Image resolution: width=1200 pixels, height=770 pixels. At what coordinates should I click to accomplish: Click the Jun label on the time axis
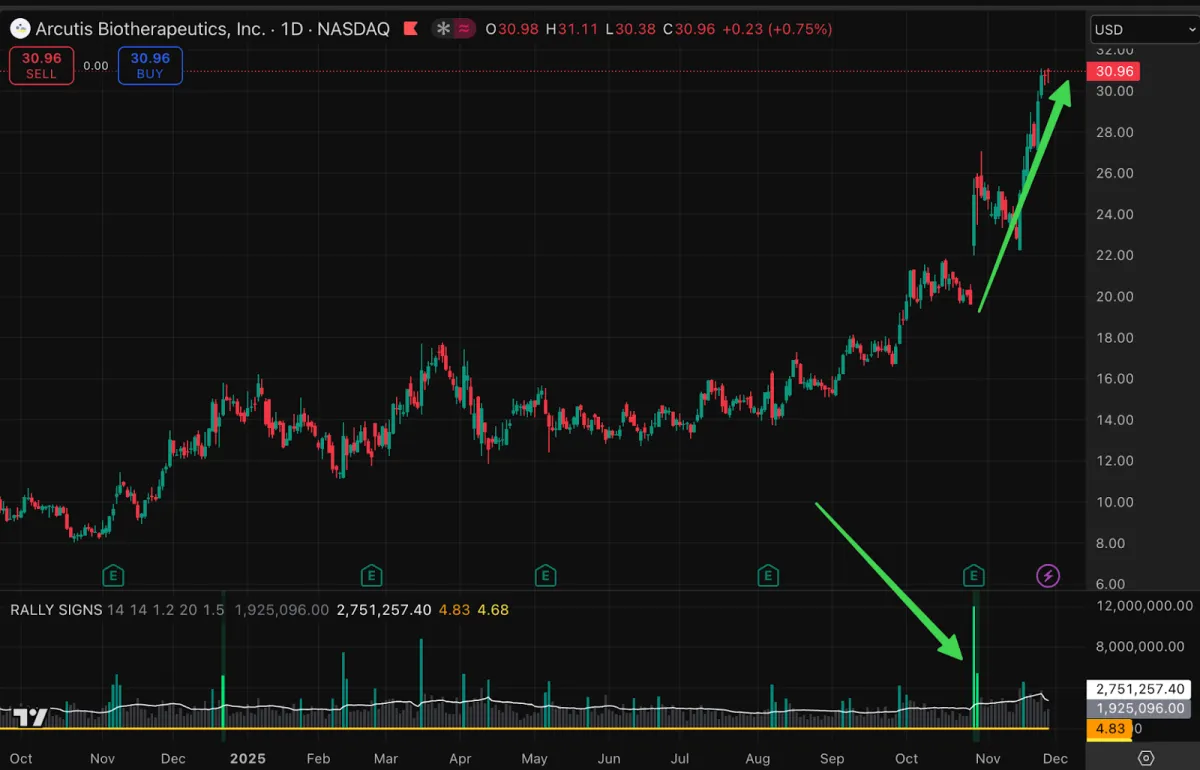[x=607, y=758]
